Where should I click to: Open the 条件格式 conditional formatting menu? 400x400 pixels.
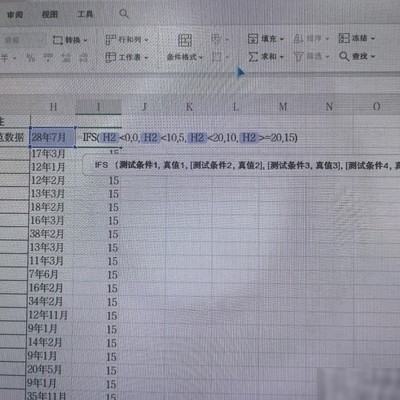tap(185, 48)
